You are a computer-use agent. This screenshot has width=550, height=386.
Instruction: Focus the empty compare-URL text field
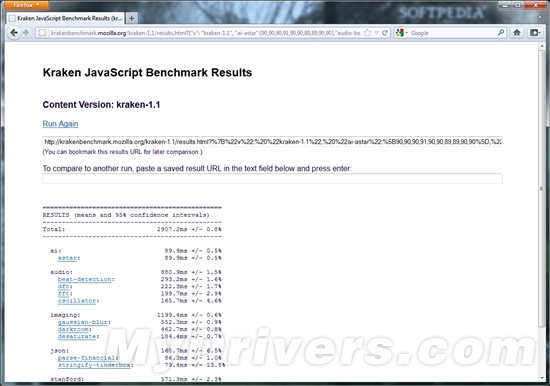(x=273, y=179)
